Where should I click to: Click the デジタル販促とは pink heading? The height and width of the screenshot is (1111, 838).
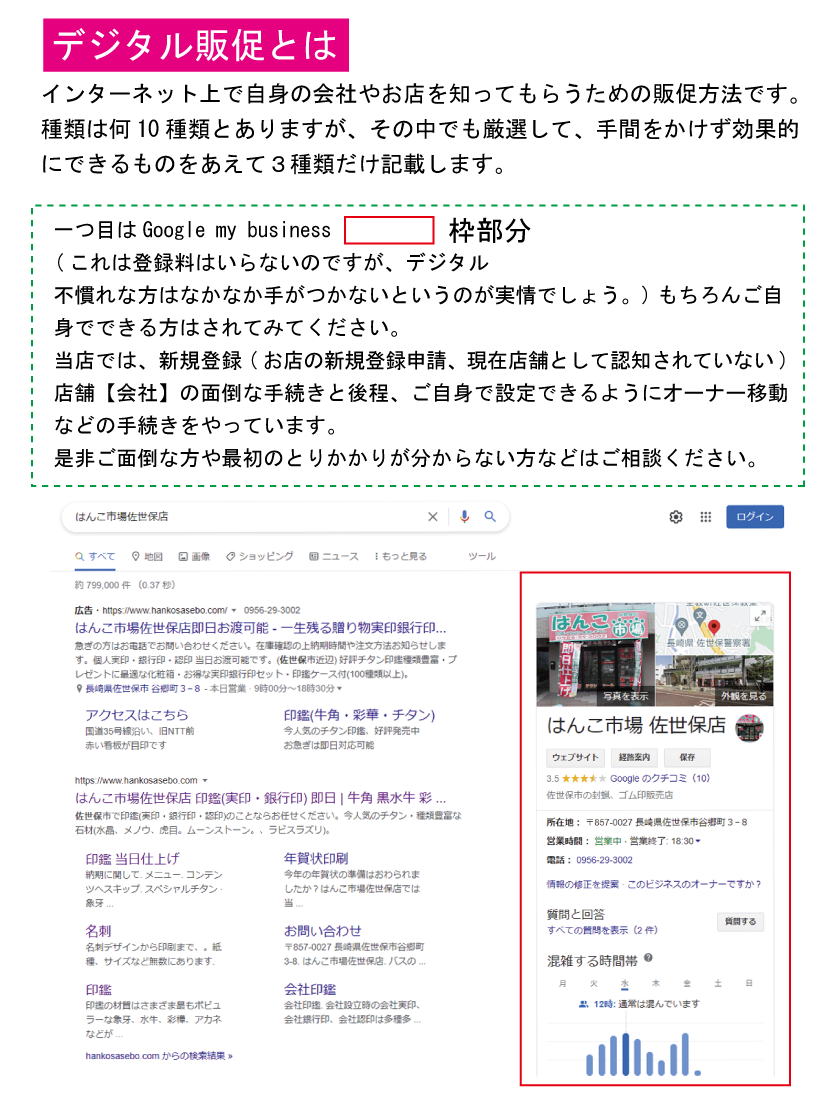pos(196,45)
